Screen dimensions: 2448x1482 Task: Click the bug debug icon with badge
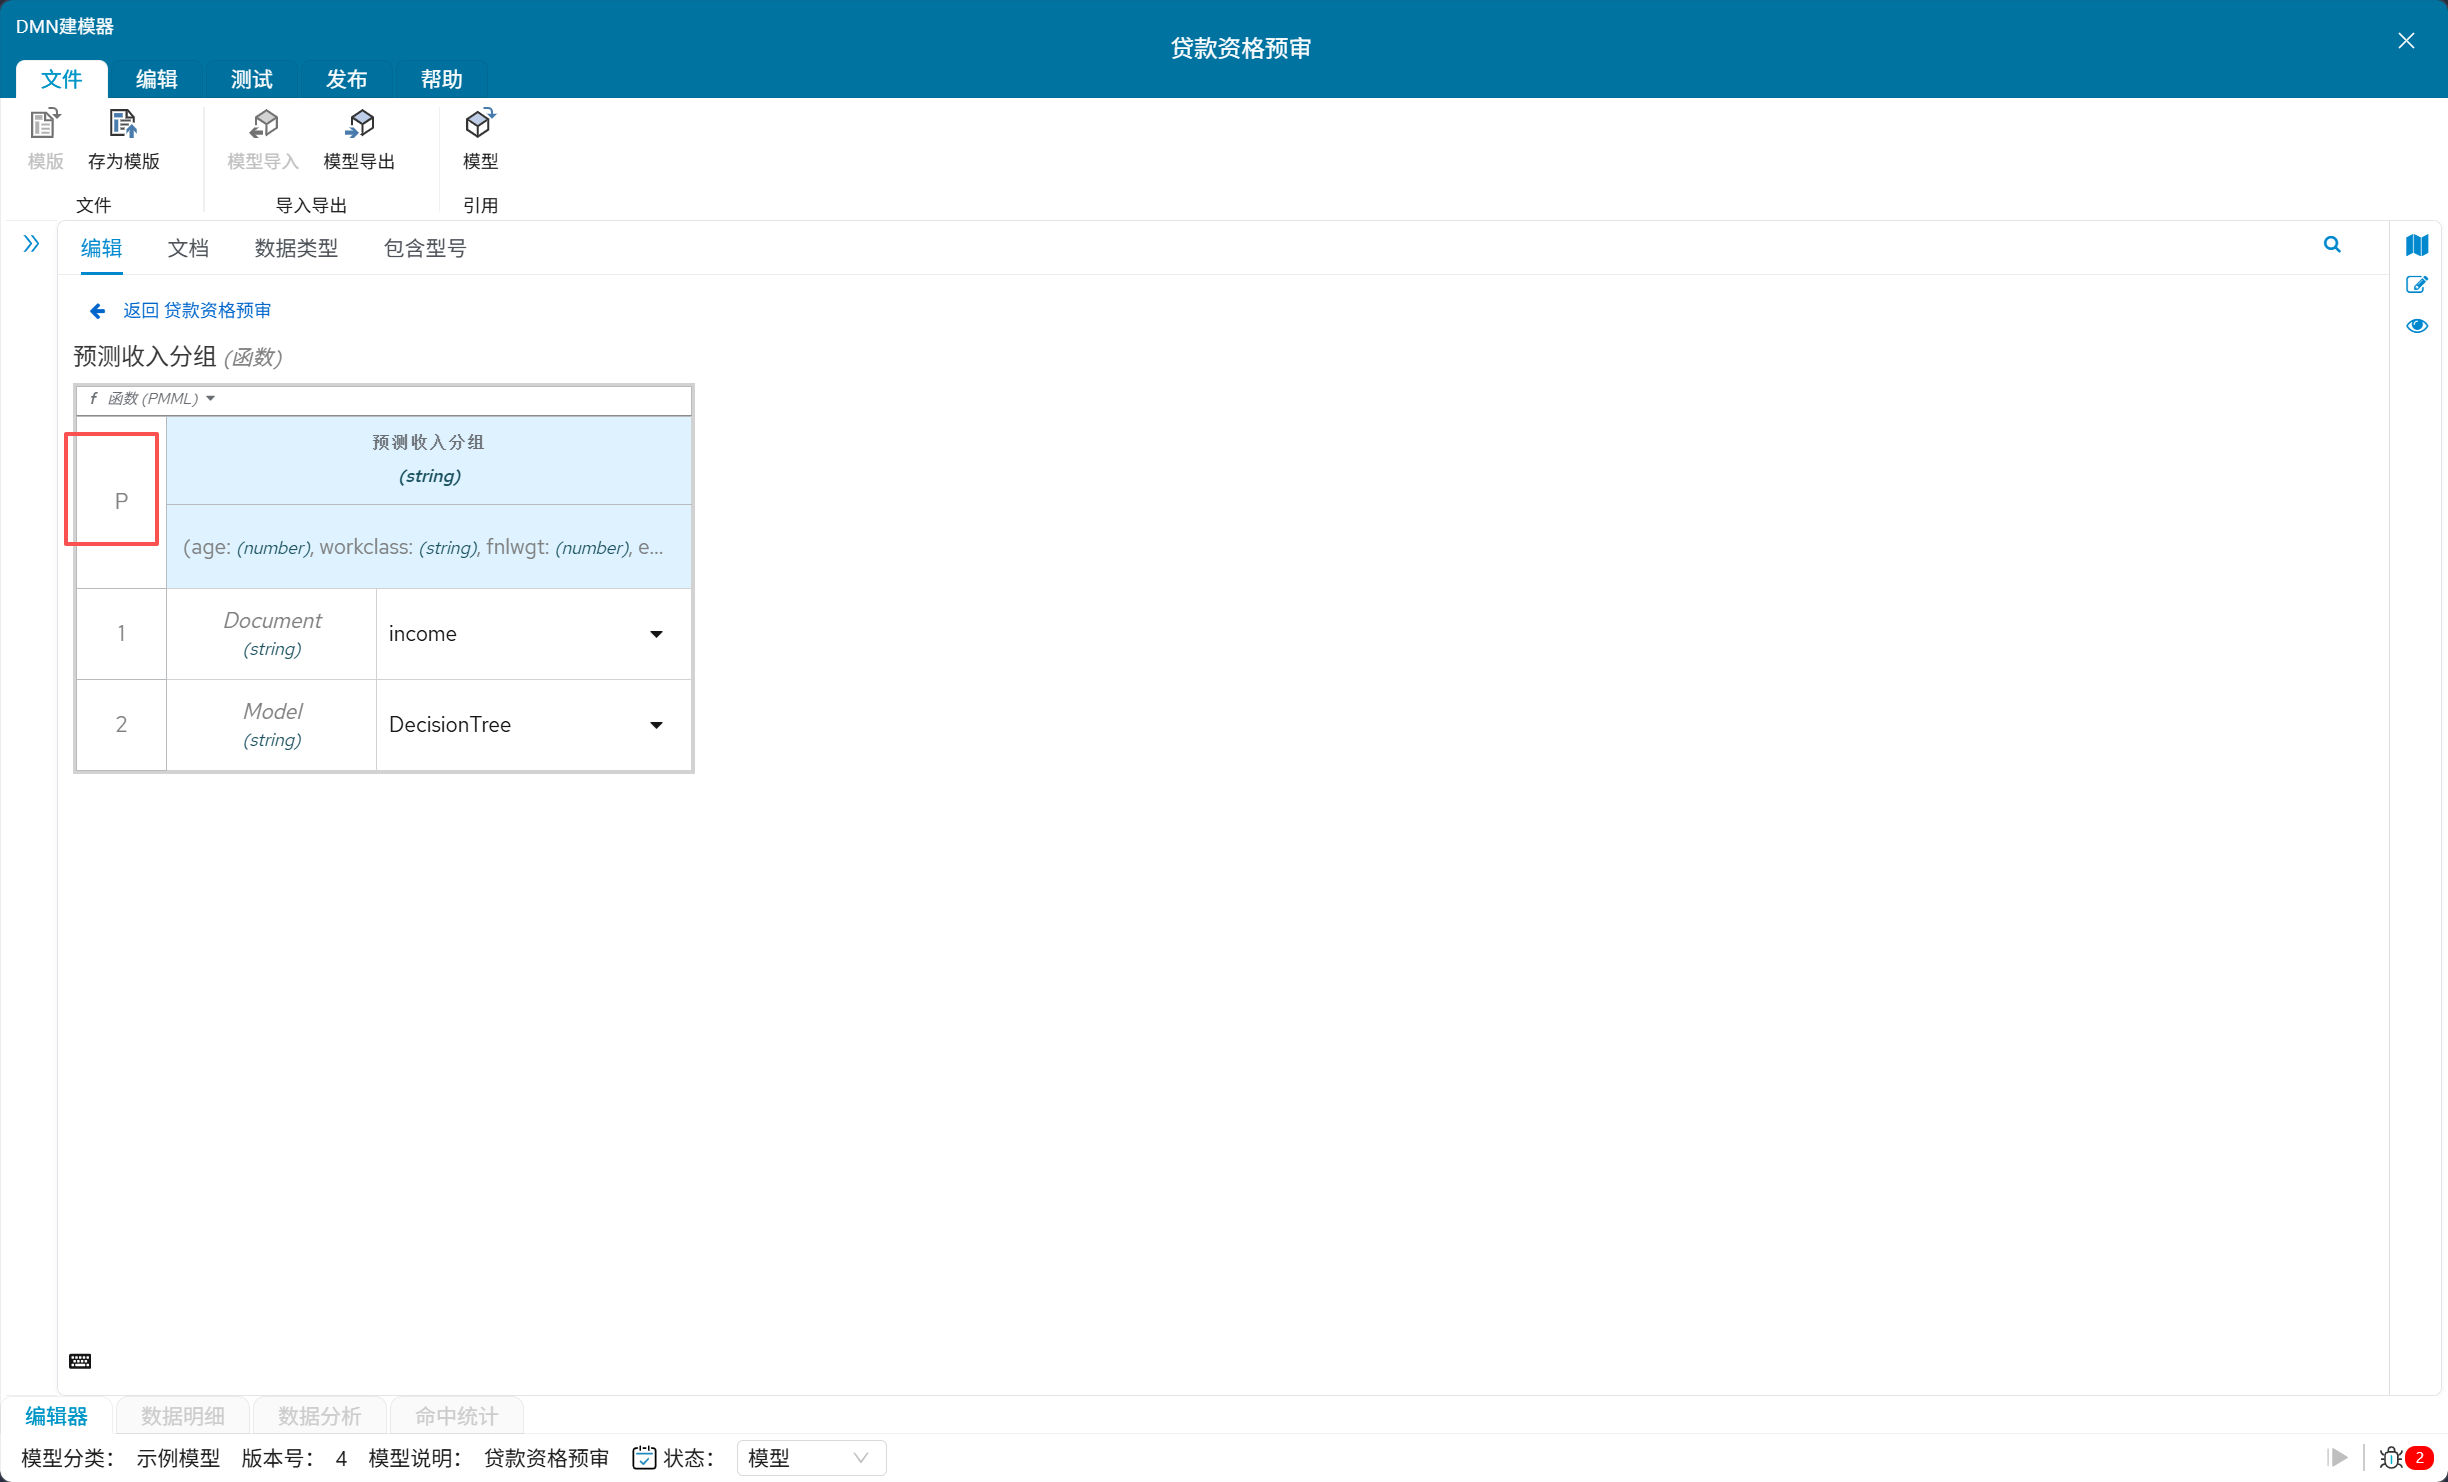point(2392,1458)
